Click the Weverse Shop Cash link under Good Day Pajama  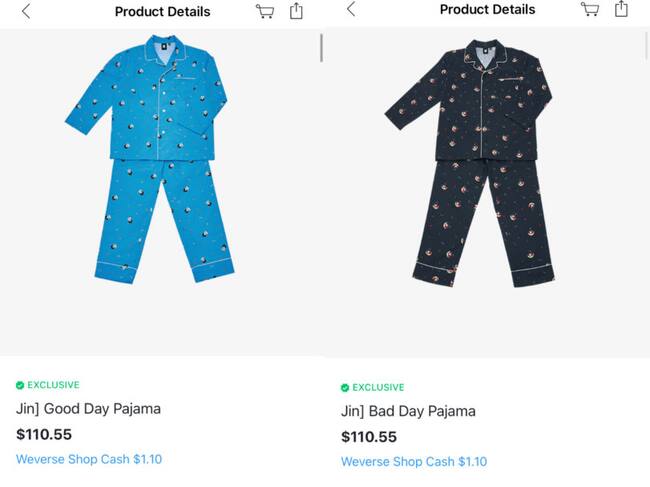(89, 459)
